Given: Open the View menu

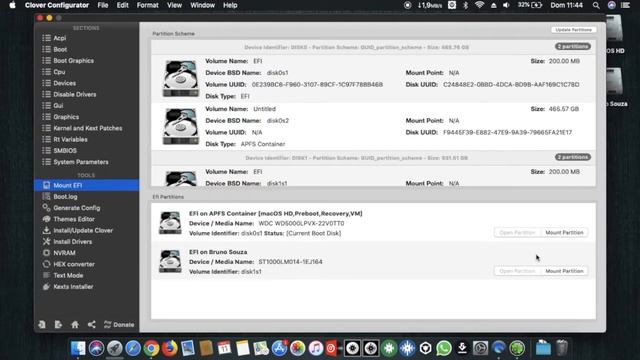Looking at the screenshot, I should click(x=174, y=5).
